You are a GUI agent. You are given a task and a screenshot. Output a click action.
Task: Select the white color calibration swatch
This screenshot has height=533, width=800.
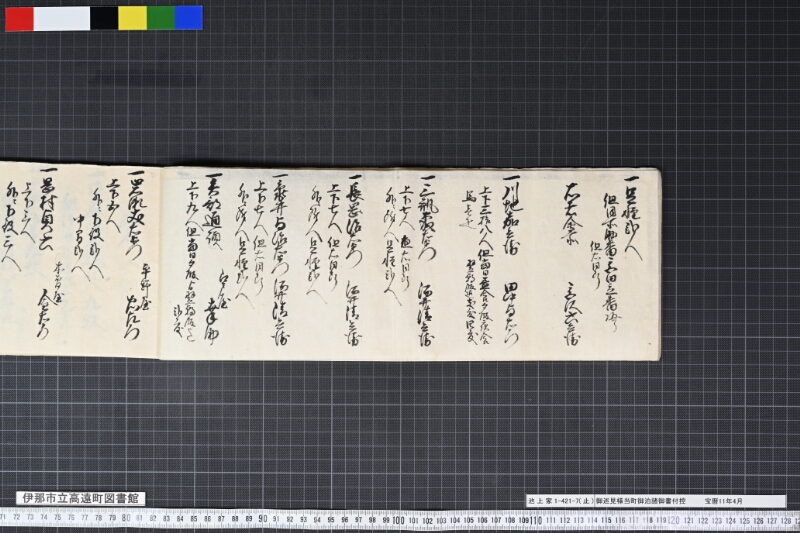point(62,18)
